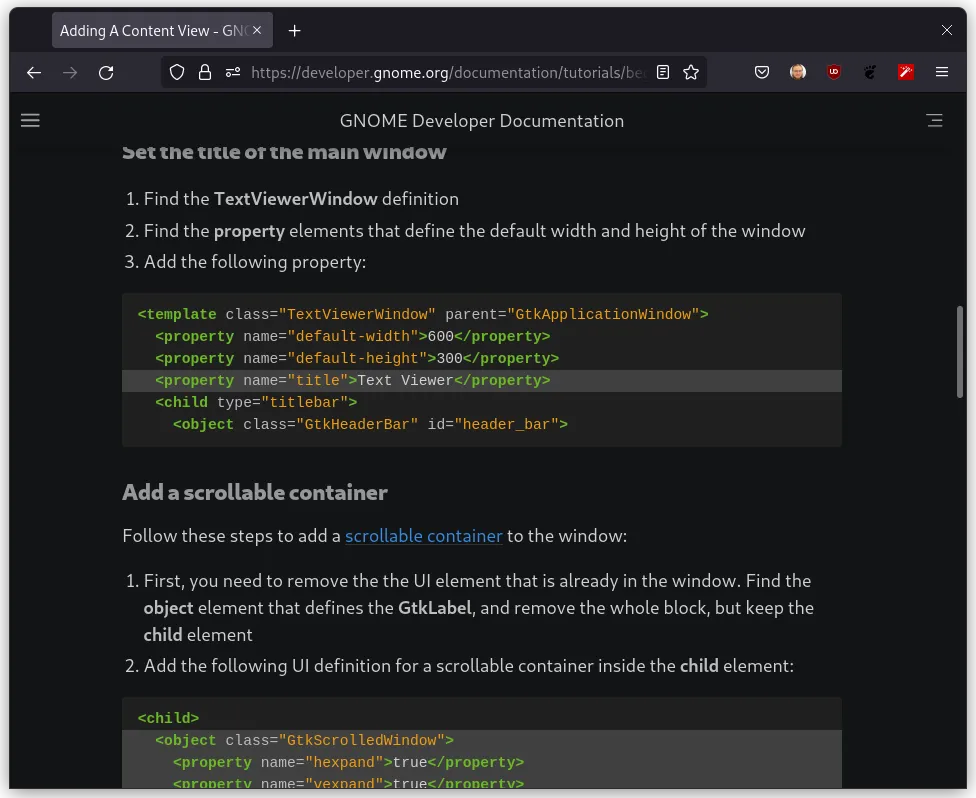976x798 pixels.
Task: Toggle Reader View for this page
Action: (x=663, y=72)
